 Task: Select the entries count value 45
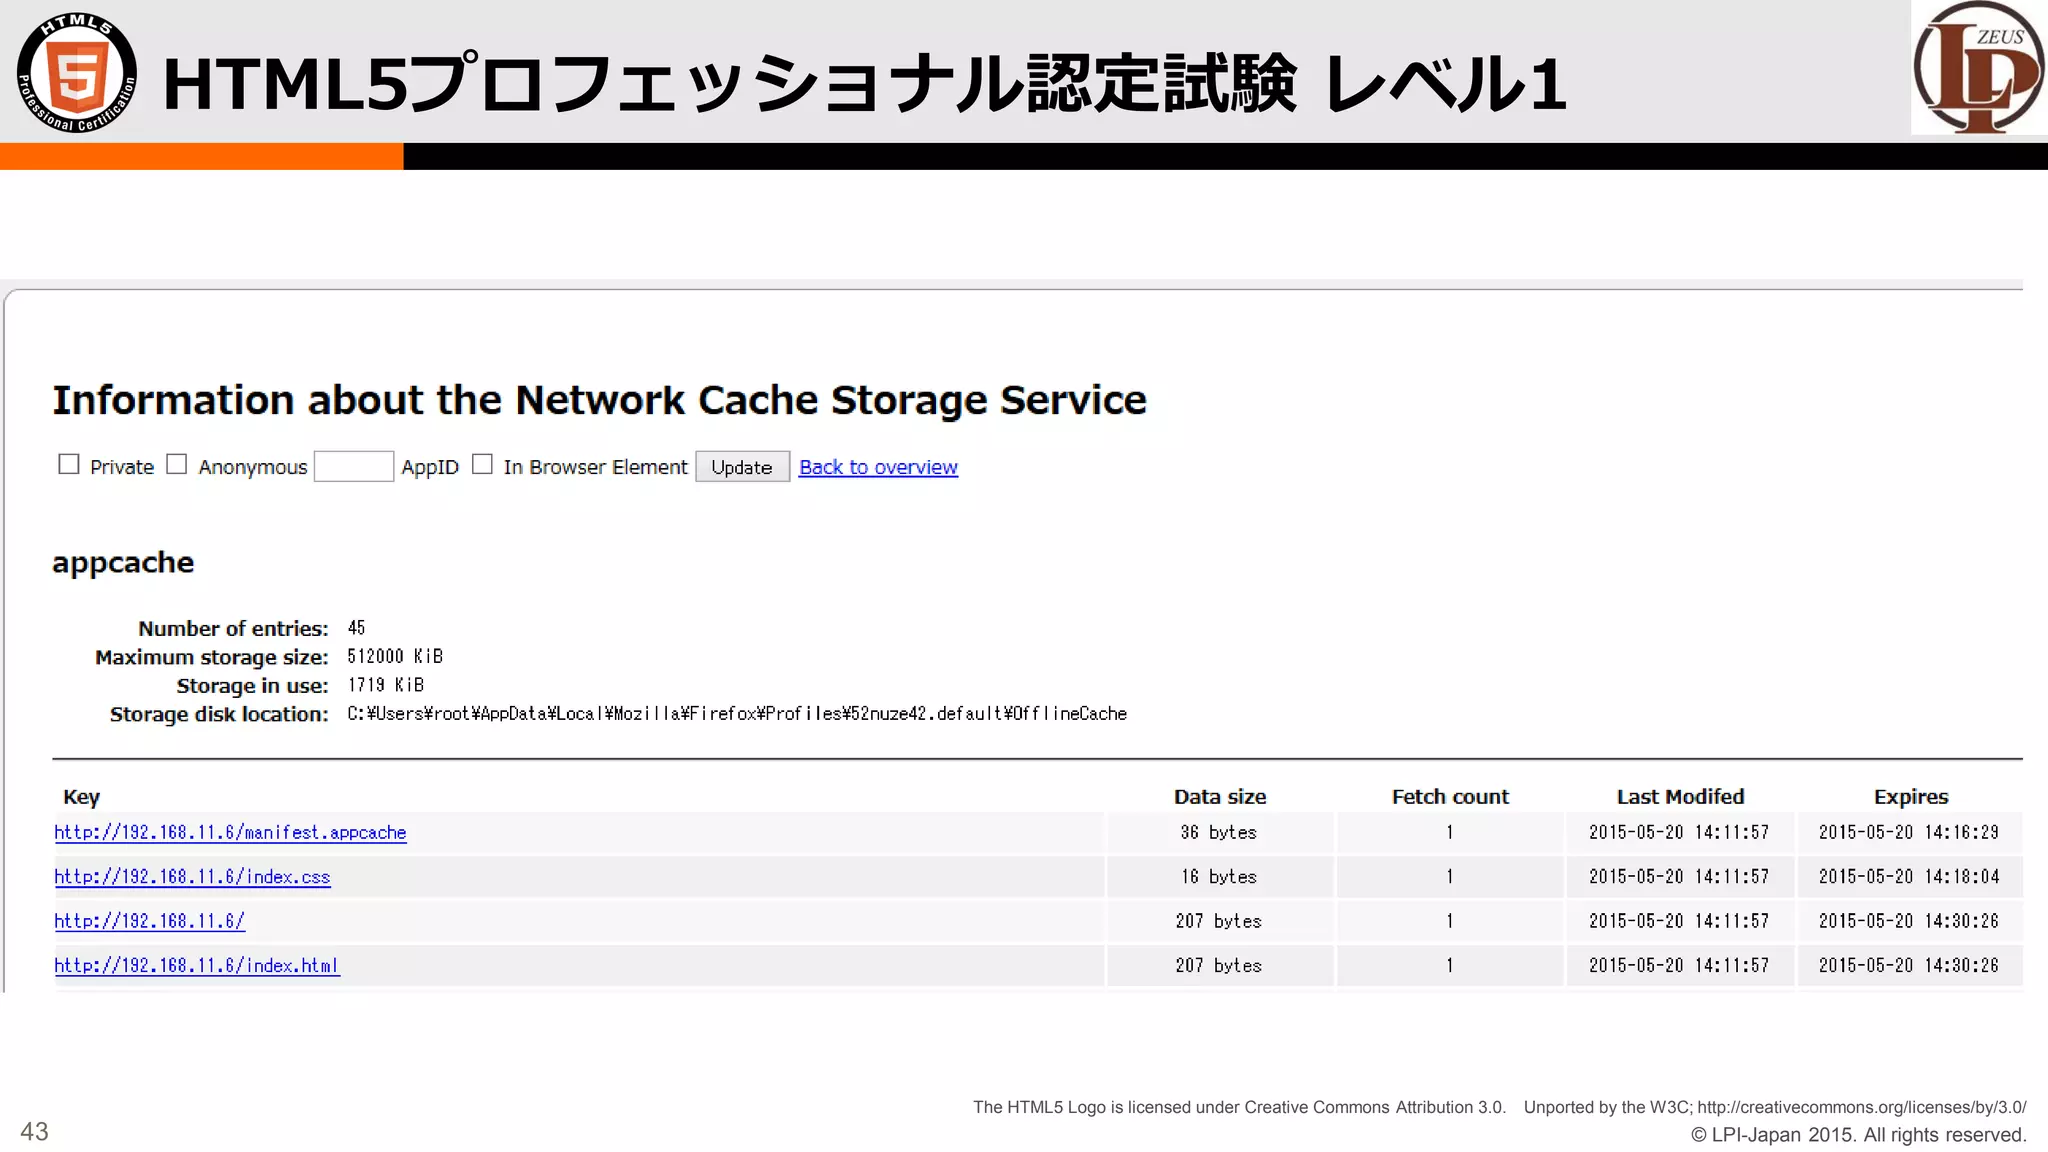357,628
